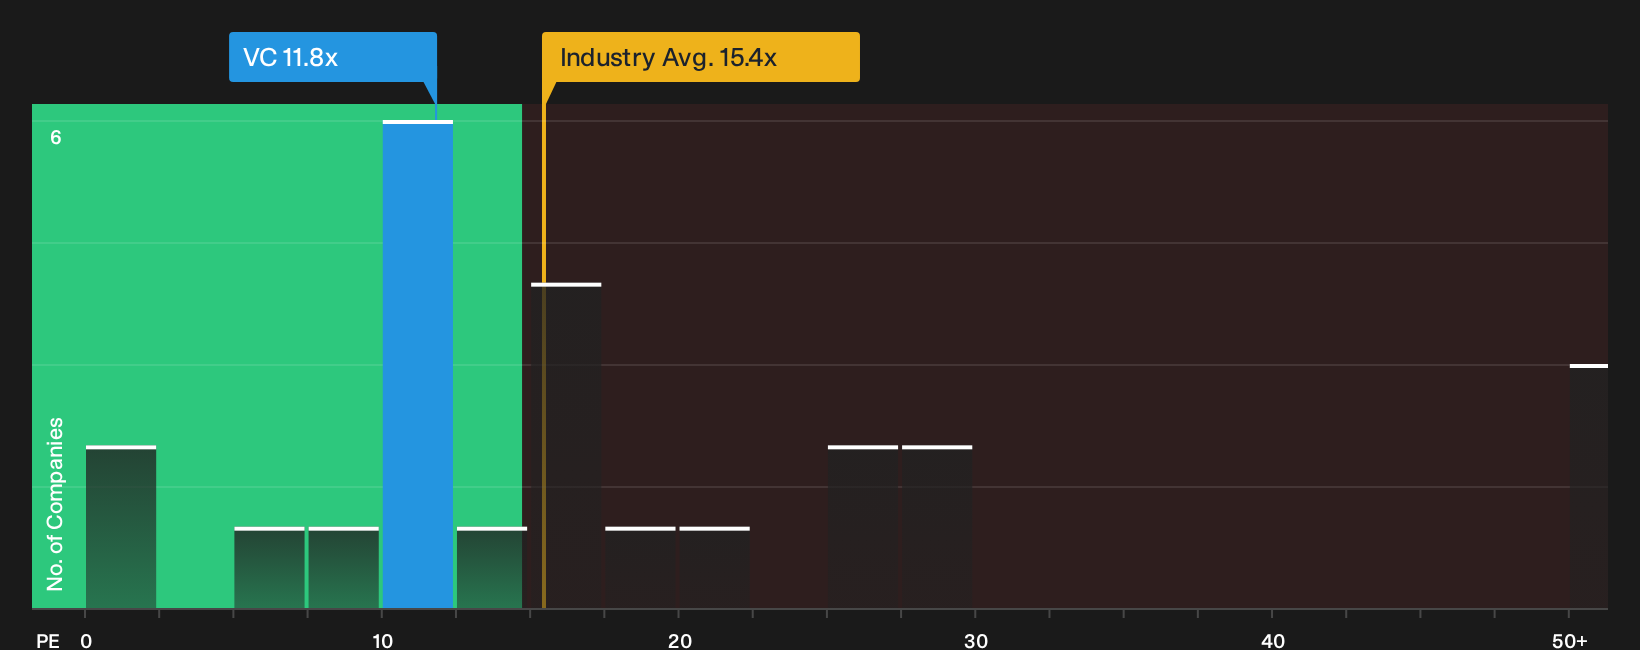Click the '40' x-axis tick label
This screenshot has height=650, width=1640.
click(1273, 641)
